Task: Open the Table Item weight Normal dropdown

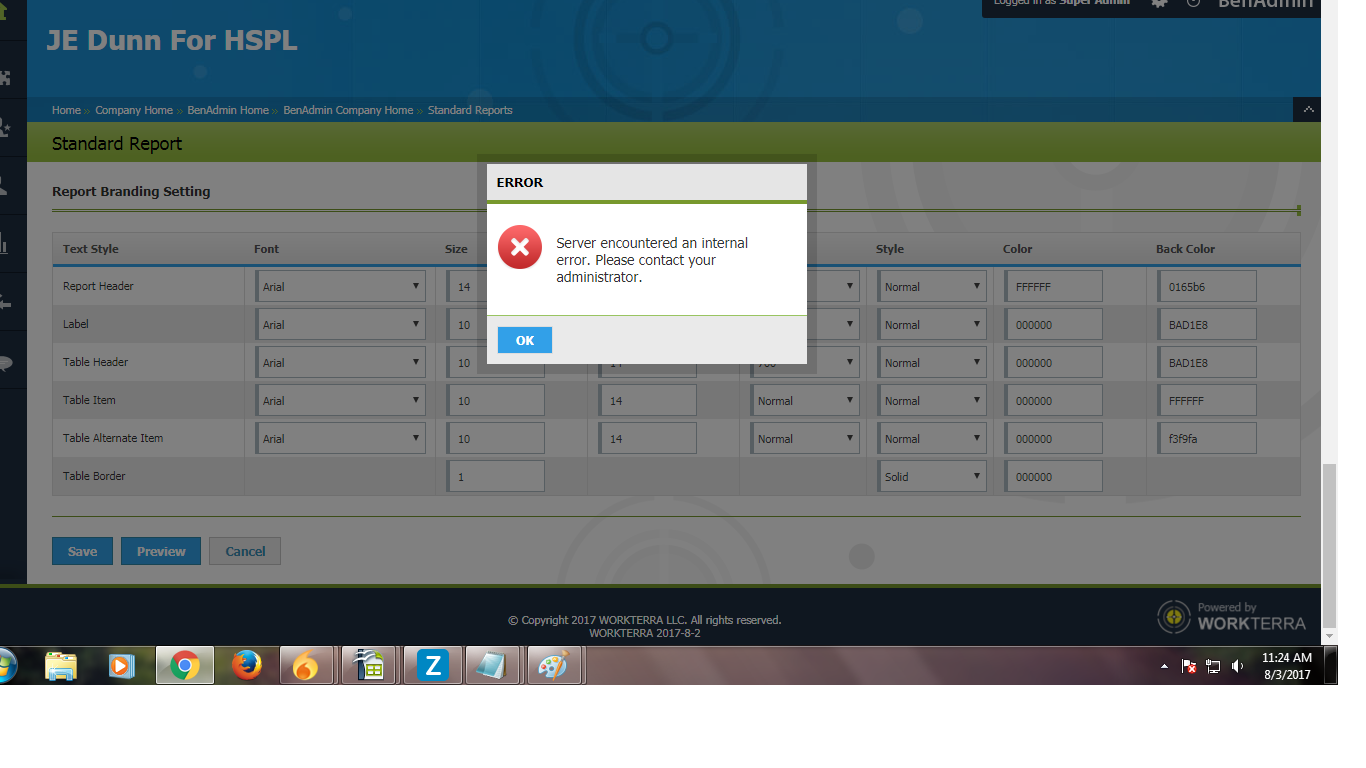Action: click(x=805, y=400)
